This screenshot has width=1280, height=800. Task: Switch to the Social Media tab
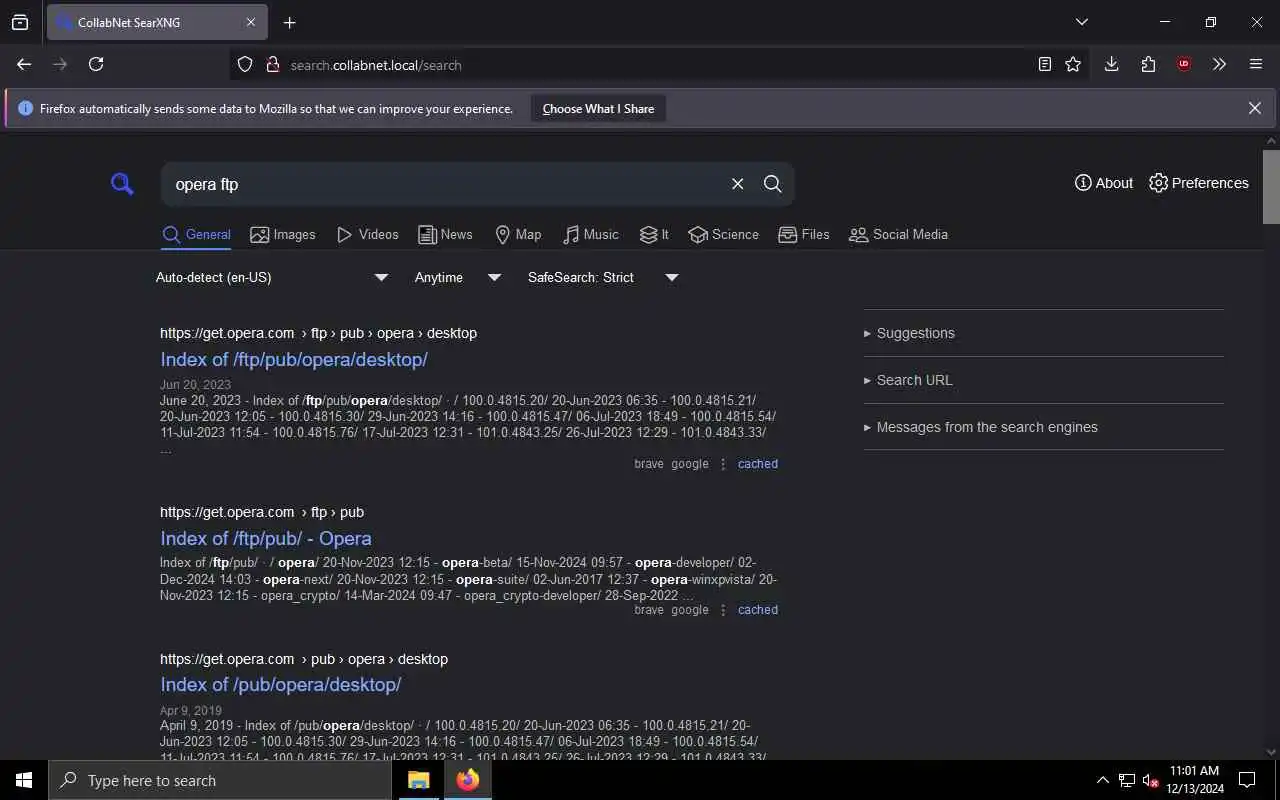(x=898, y=234)
